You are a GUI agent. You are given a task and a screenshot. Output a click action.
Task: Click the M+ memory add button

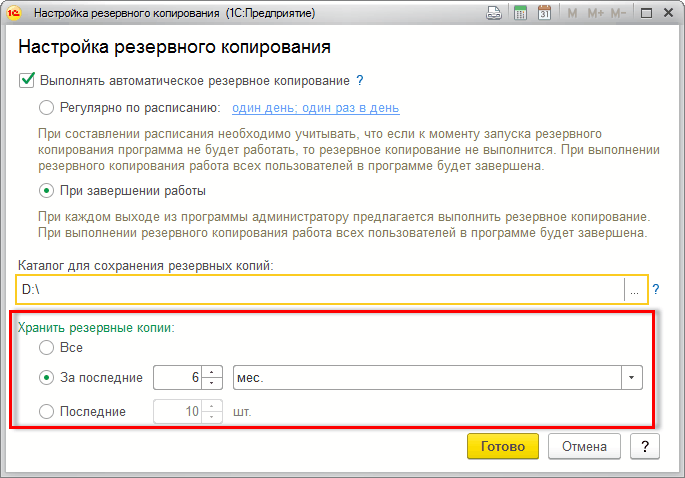(594, 14)
